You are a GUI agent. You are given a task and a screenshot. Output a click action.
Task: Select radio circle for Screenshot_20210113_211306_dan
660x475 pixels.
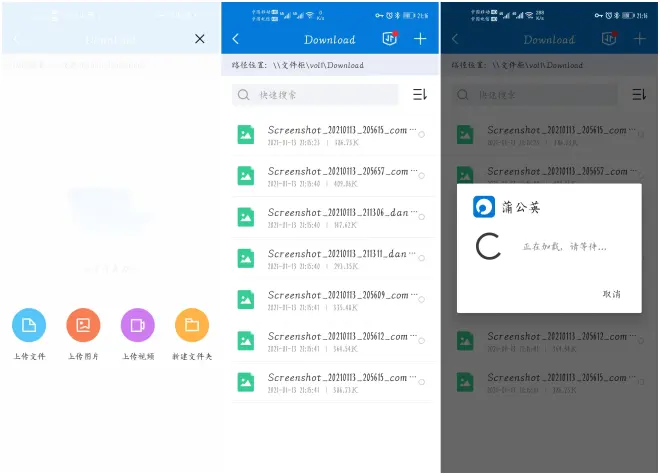(422, 217)
